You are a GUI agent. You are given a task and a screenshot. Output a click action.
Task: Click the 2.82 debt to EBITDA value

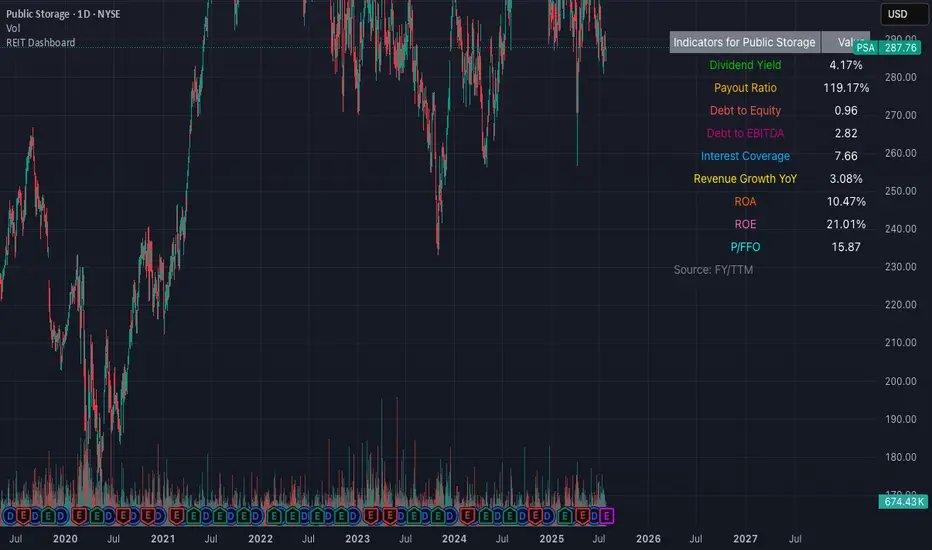(845, 133)
